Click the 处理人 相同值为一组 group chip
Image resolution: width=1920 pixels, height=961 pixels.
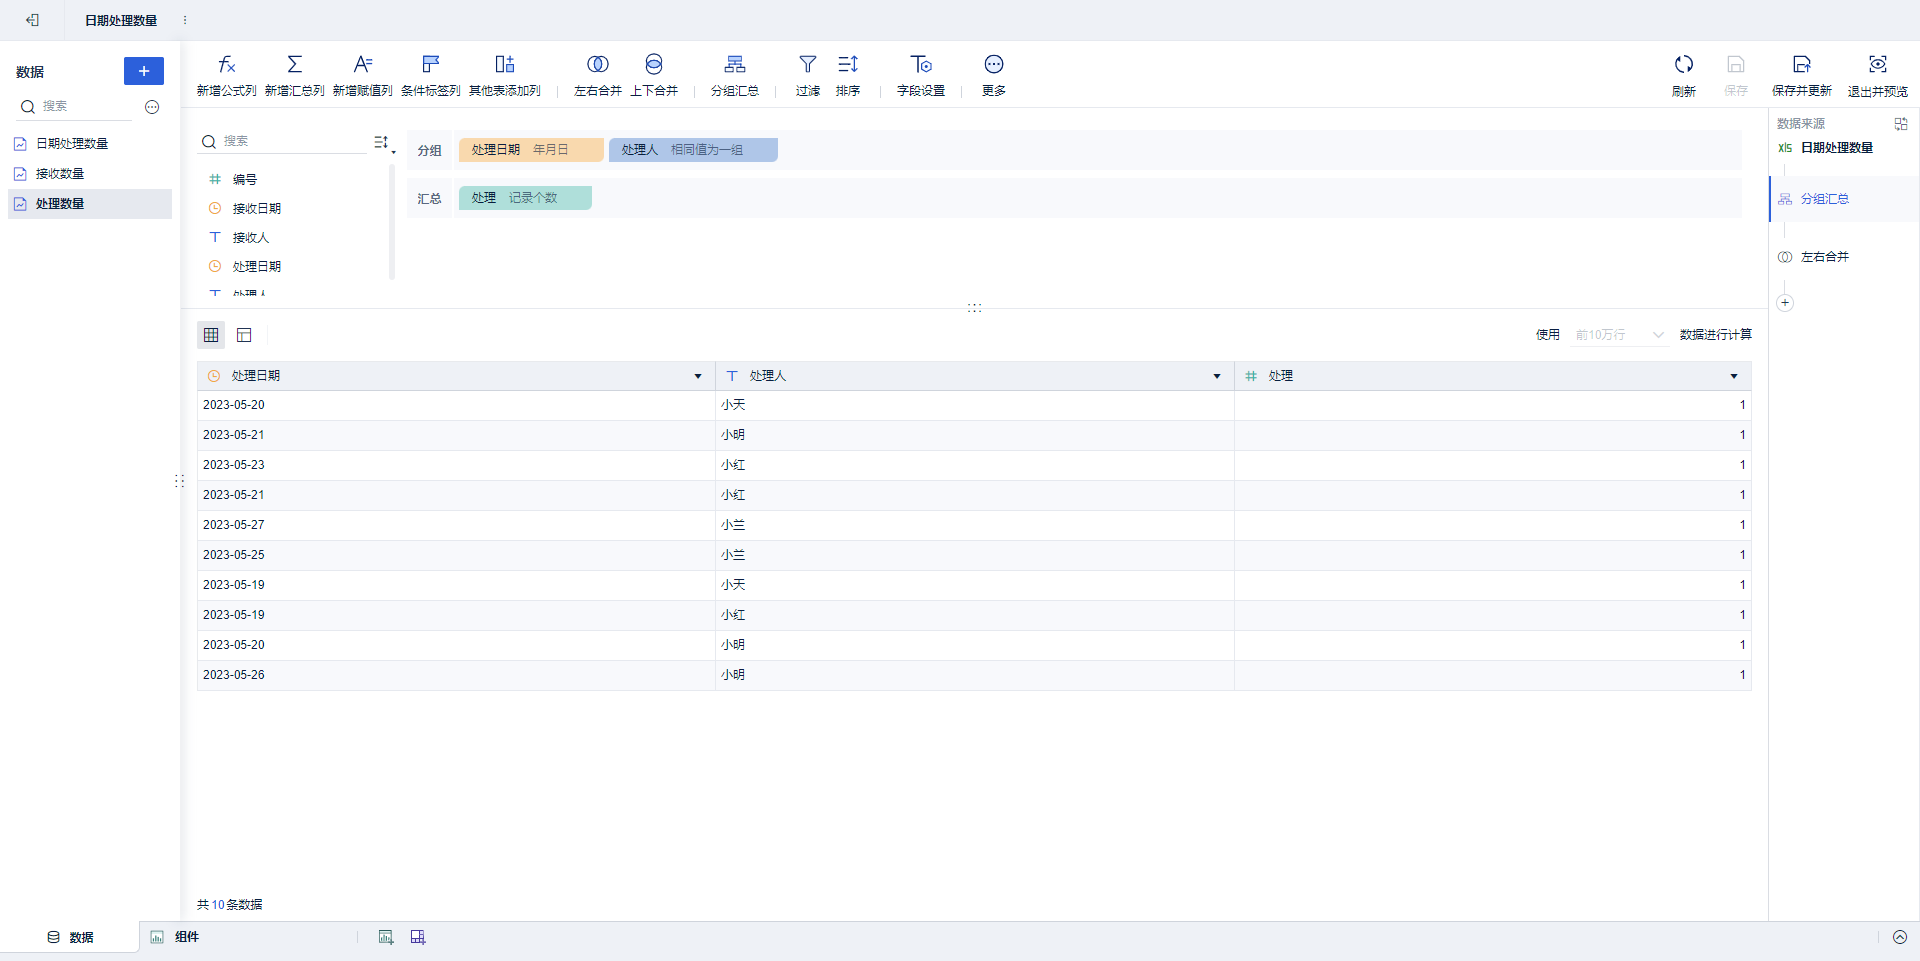(x=693, y=150)
